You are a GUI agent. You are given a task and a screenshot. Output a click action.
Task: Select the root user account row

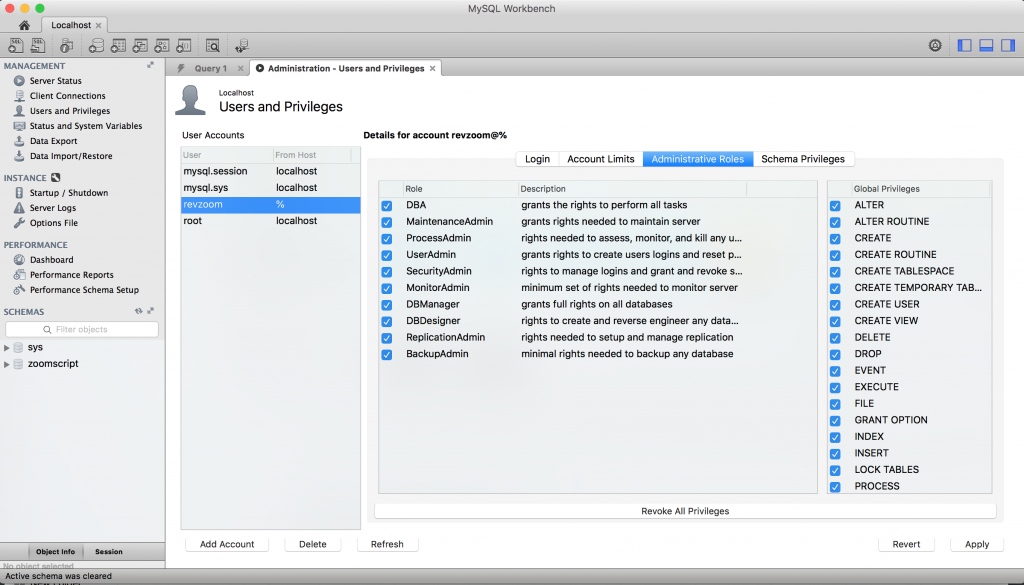tap(270, 221)
